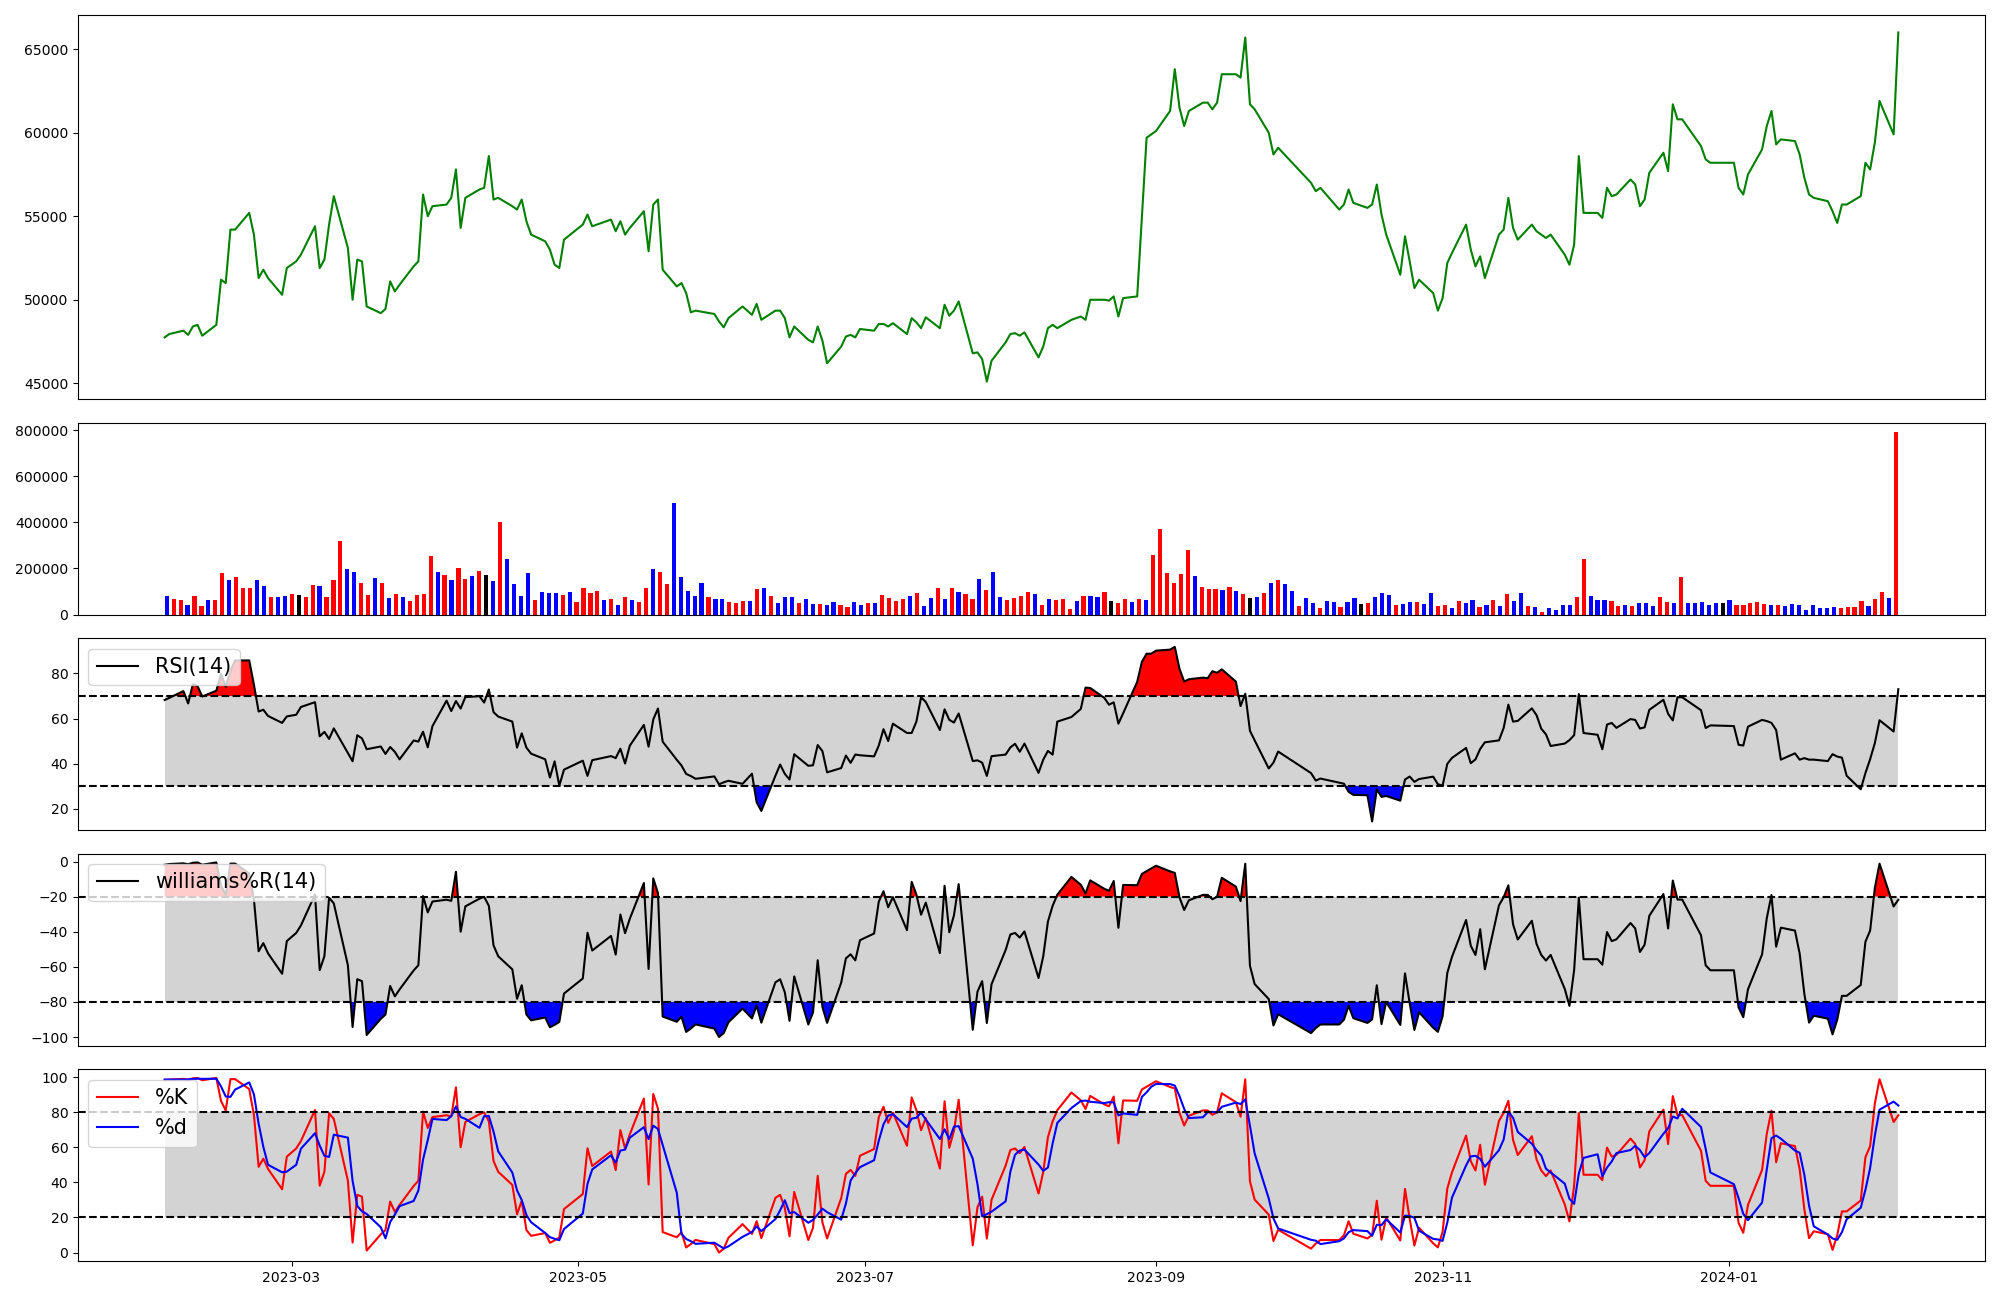Select the 2023-03 date tick label
Screen dimensions: 2000x1300
tap(291, 1277)
